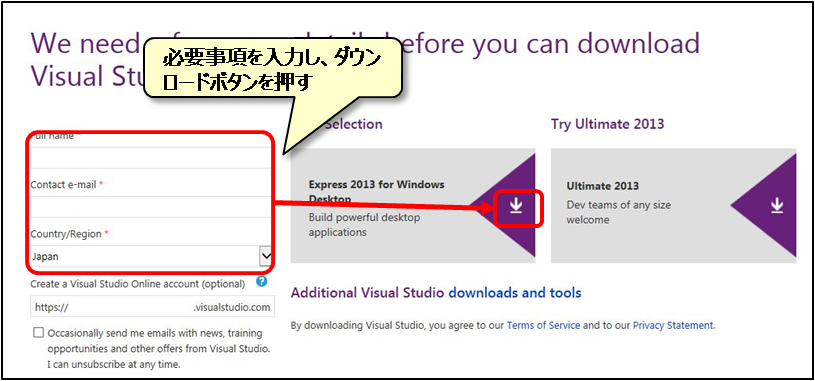Open the Country/Region dropdown showing Japan
This screenshot has width=815, height=381.
coord(152,256)
